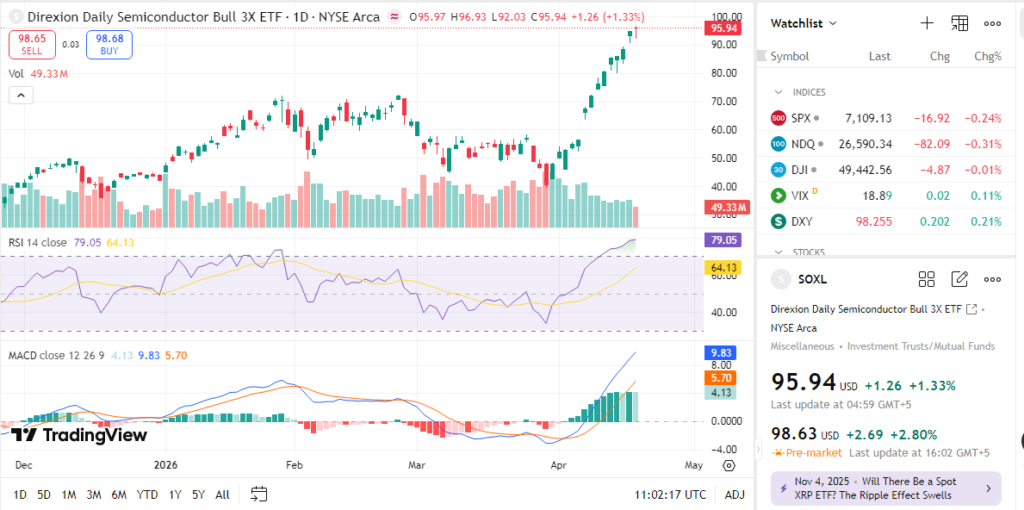Image resolution: width=1024 pixels, height=510 pixels.
Task: Open the Watchlist name dropdown
Action: point(805,23)
